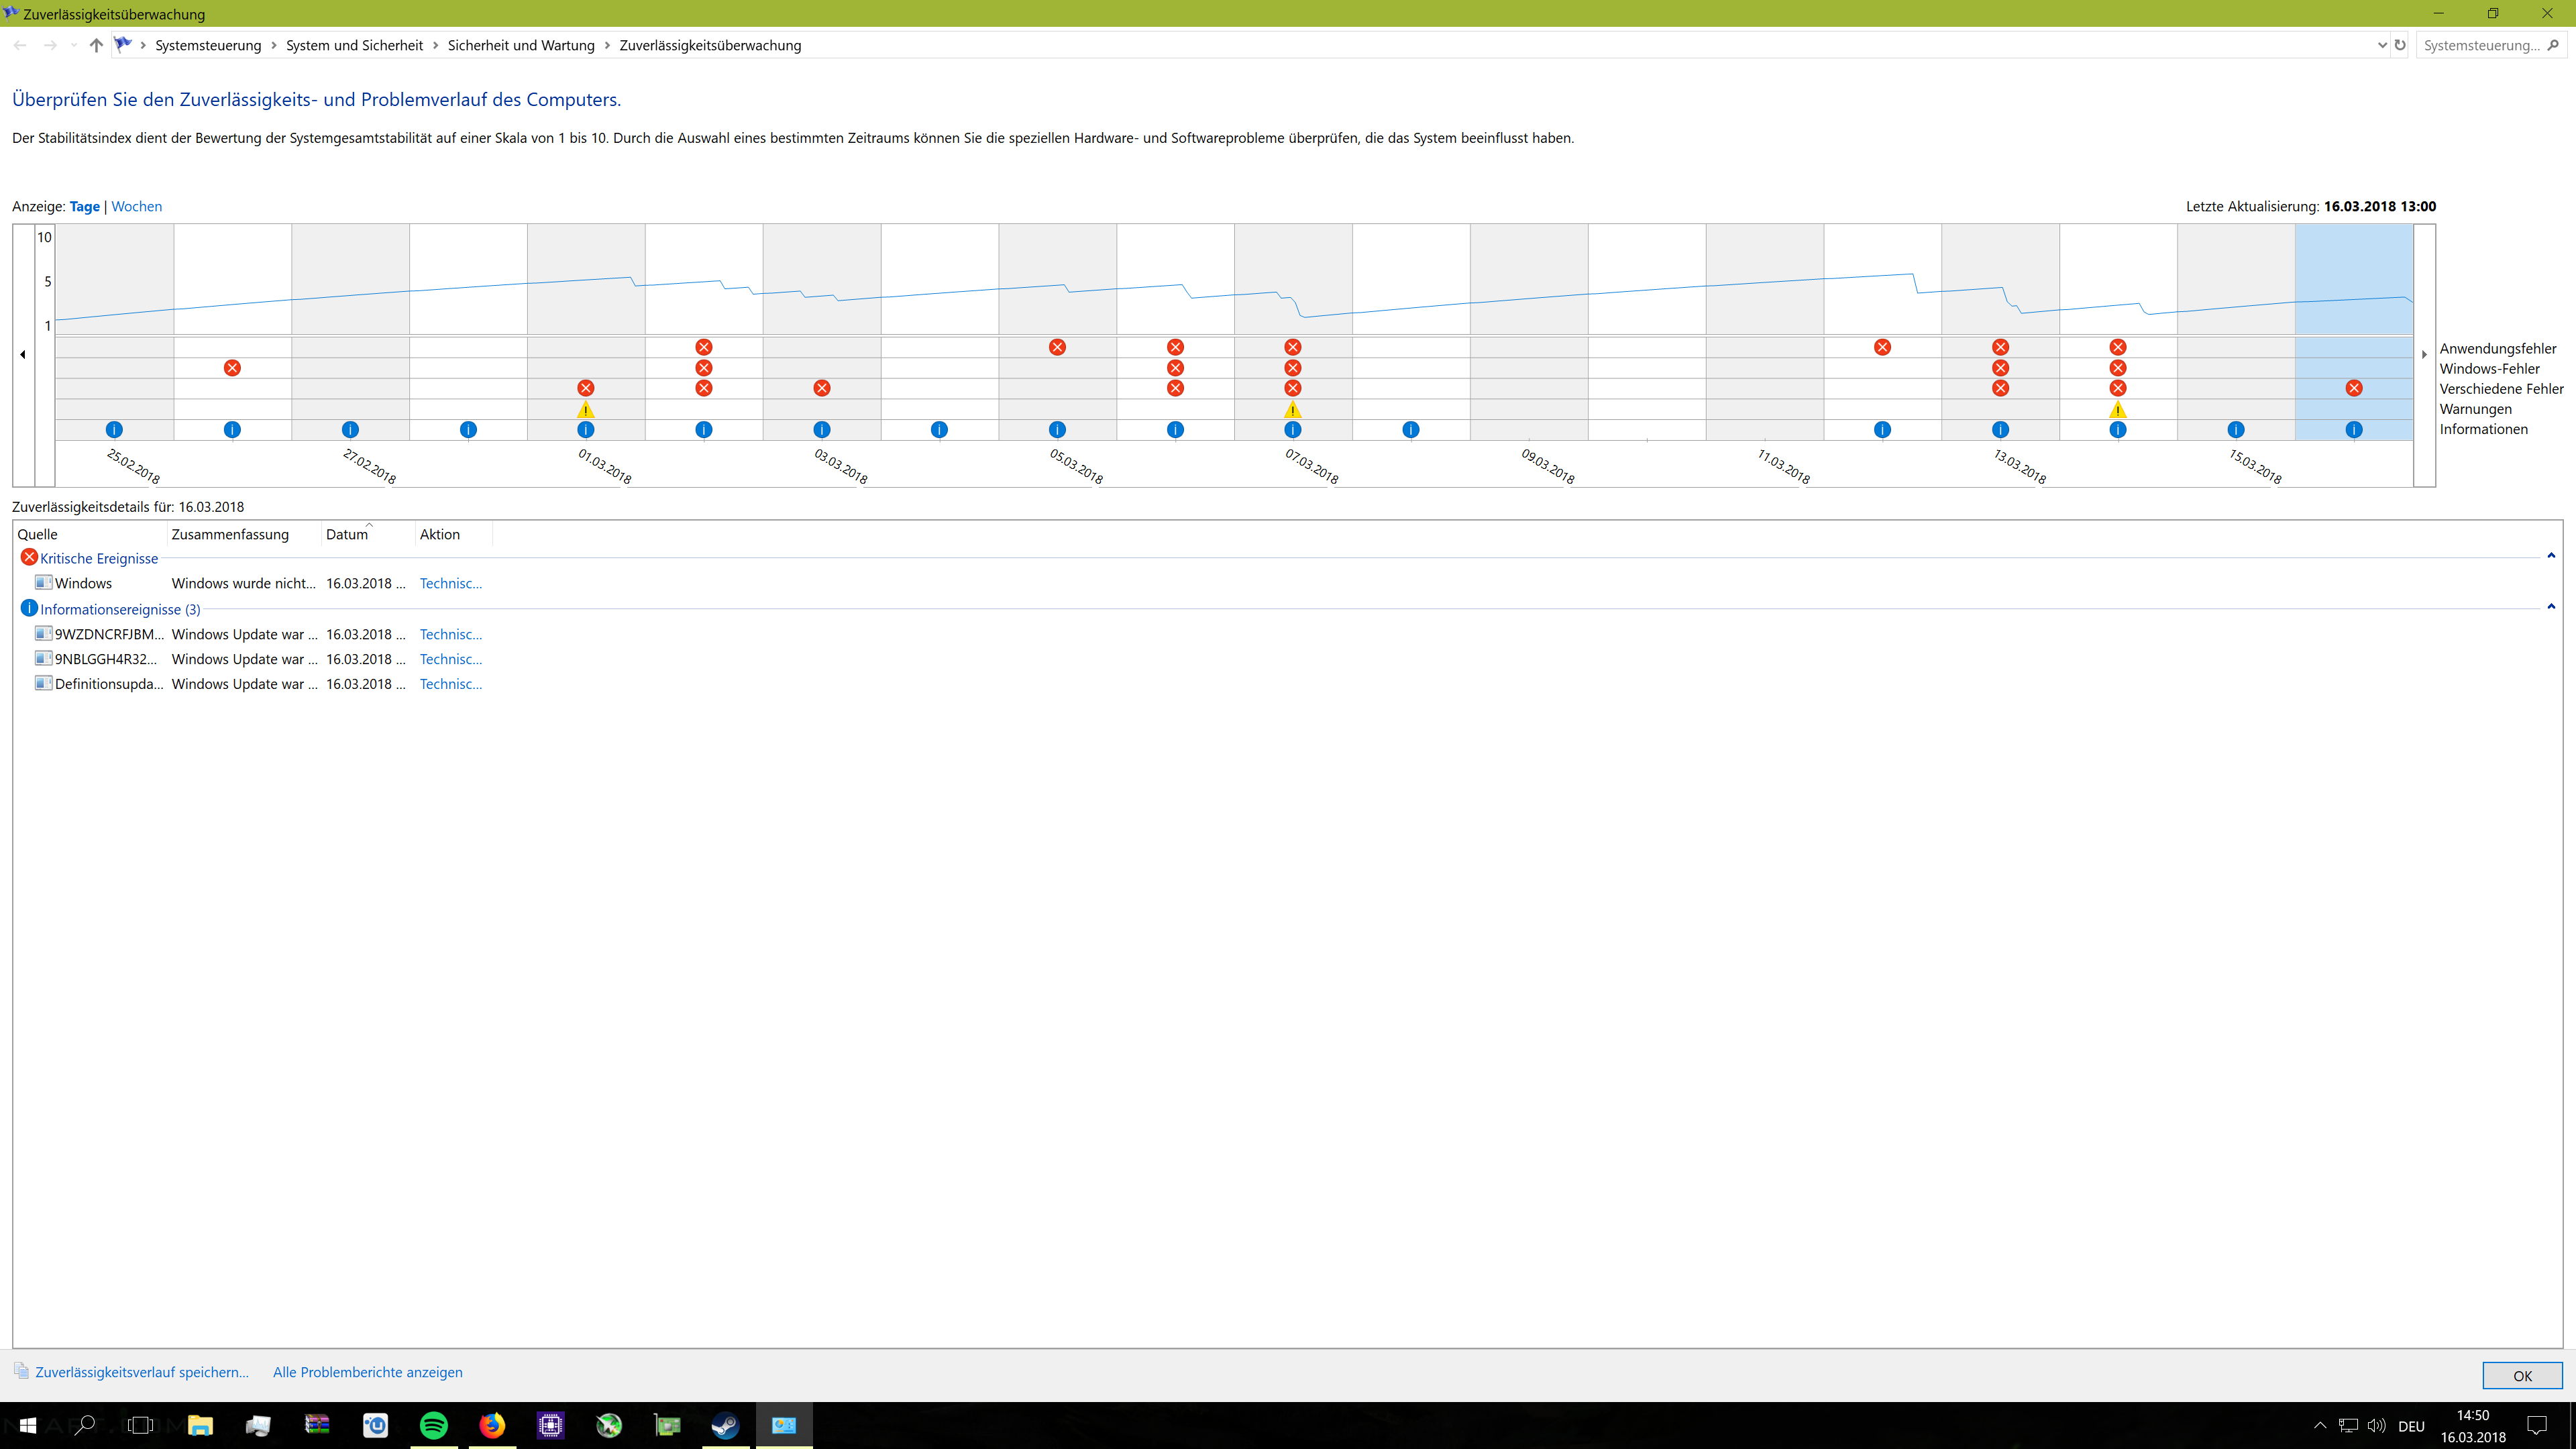
Task: Click the Systemsteuerung search field
Action: [2481, 45]
